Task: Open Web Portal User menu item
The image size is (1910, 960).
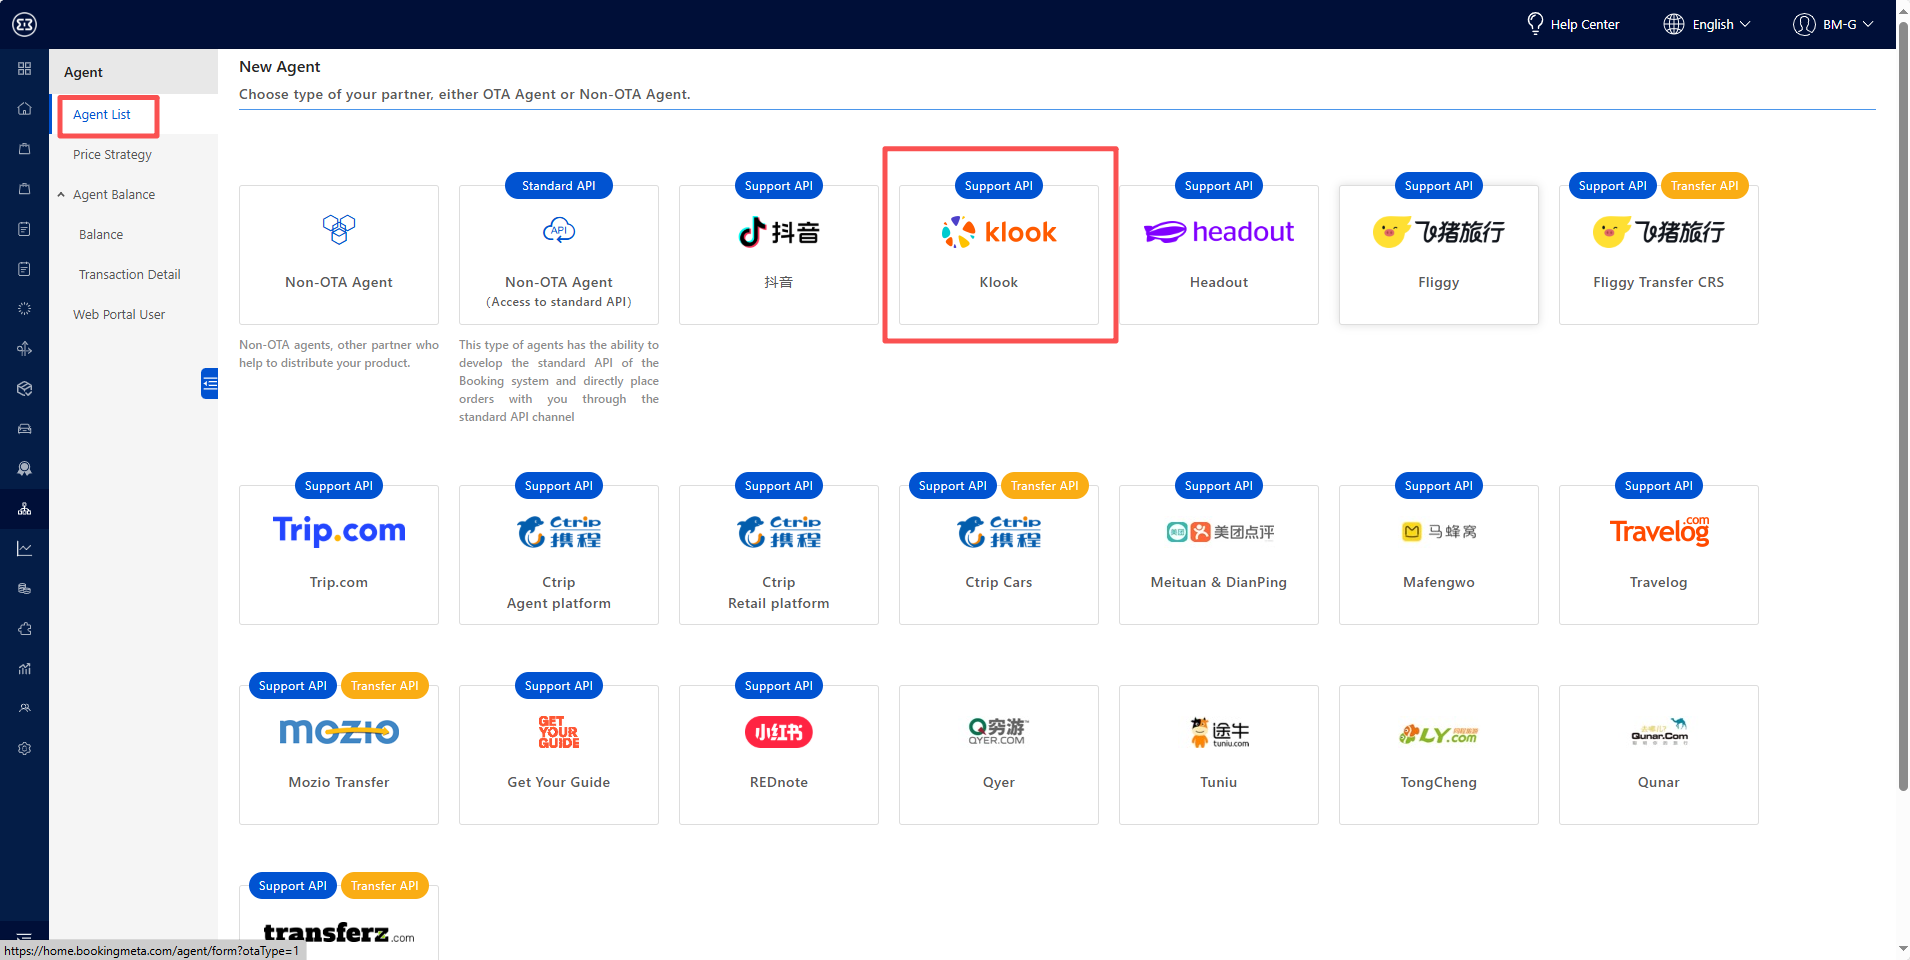Action: point(119,315)
